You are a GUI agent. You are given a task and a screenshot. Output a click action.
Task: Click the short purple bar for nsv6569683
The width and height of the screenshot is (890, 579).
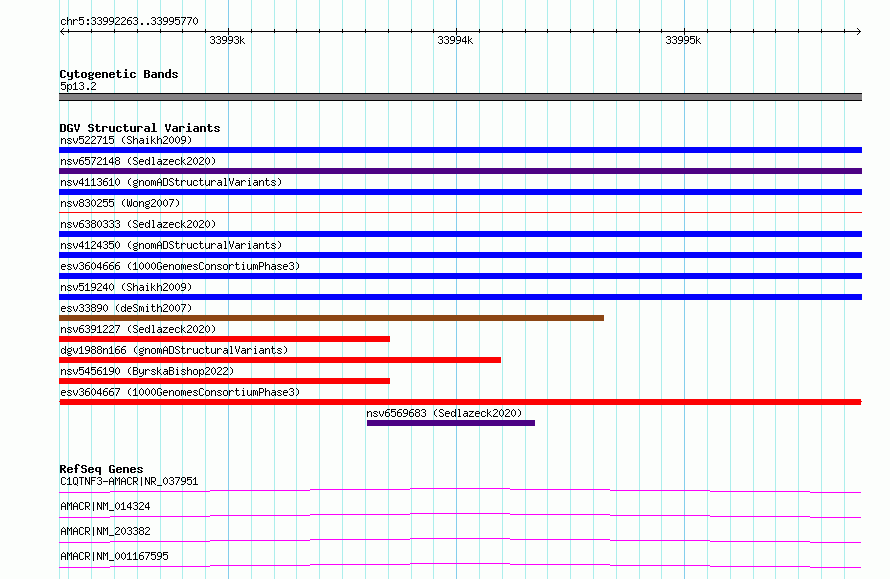tap(451, 423)
